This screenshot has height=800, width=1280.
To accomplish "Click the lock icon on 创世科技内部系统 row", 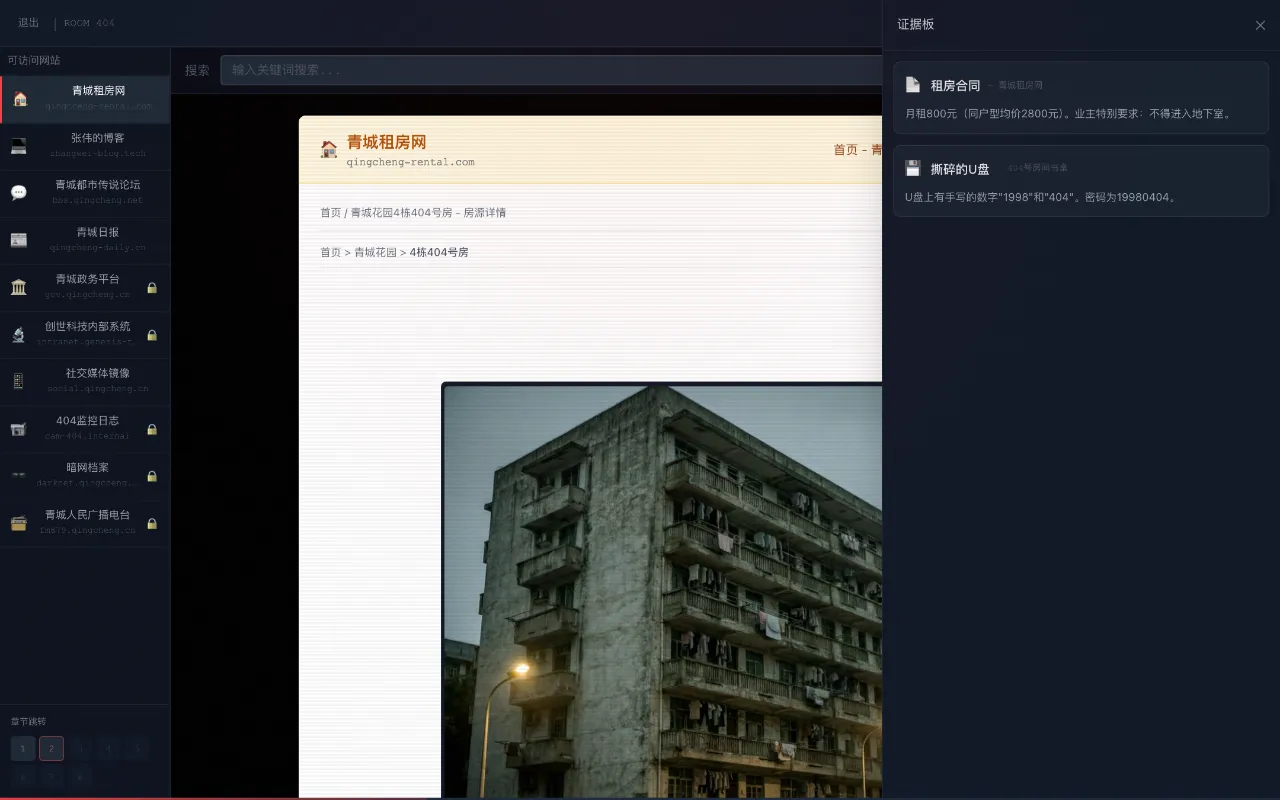I will 152,335.
